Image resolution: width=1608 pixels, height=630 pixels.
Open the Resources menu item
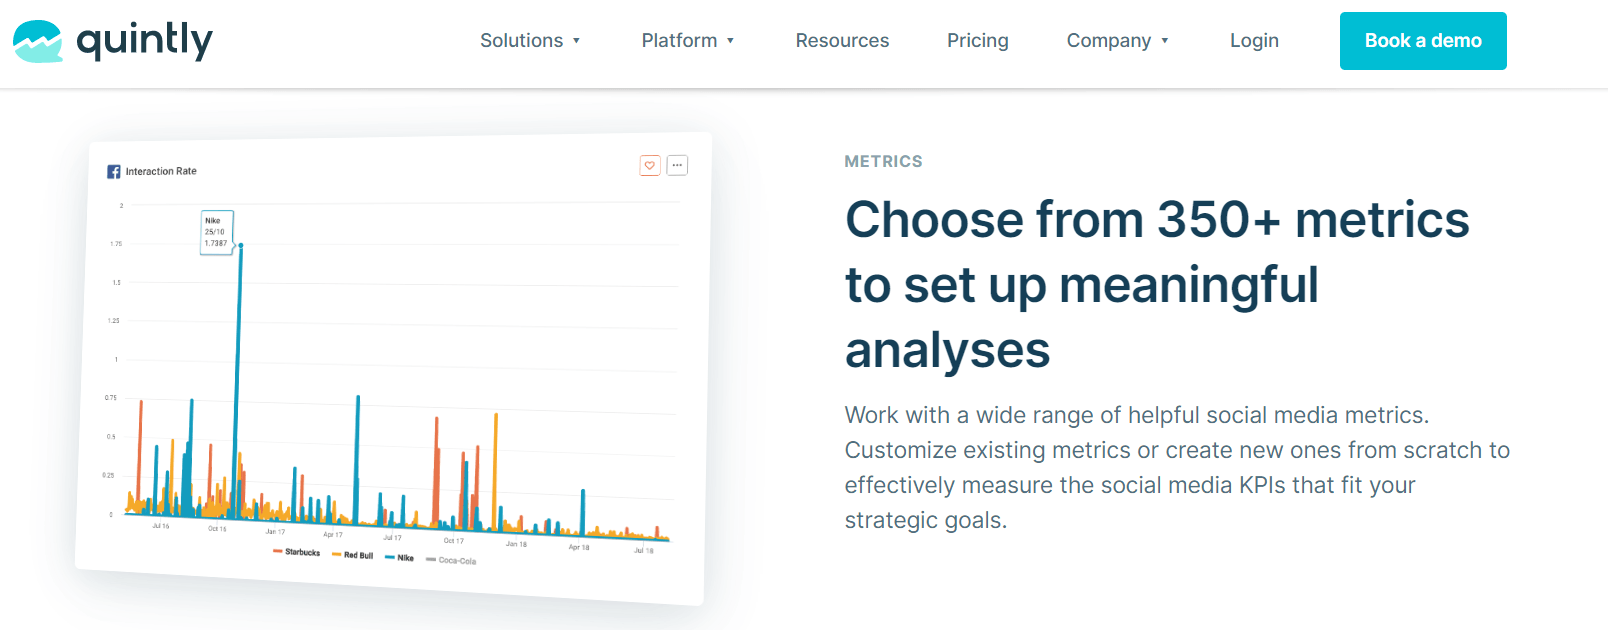point(842,41)
